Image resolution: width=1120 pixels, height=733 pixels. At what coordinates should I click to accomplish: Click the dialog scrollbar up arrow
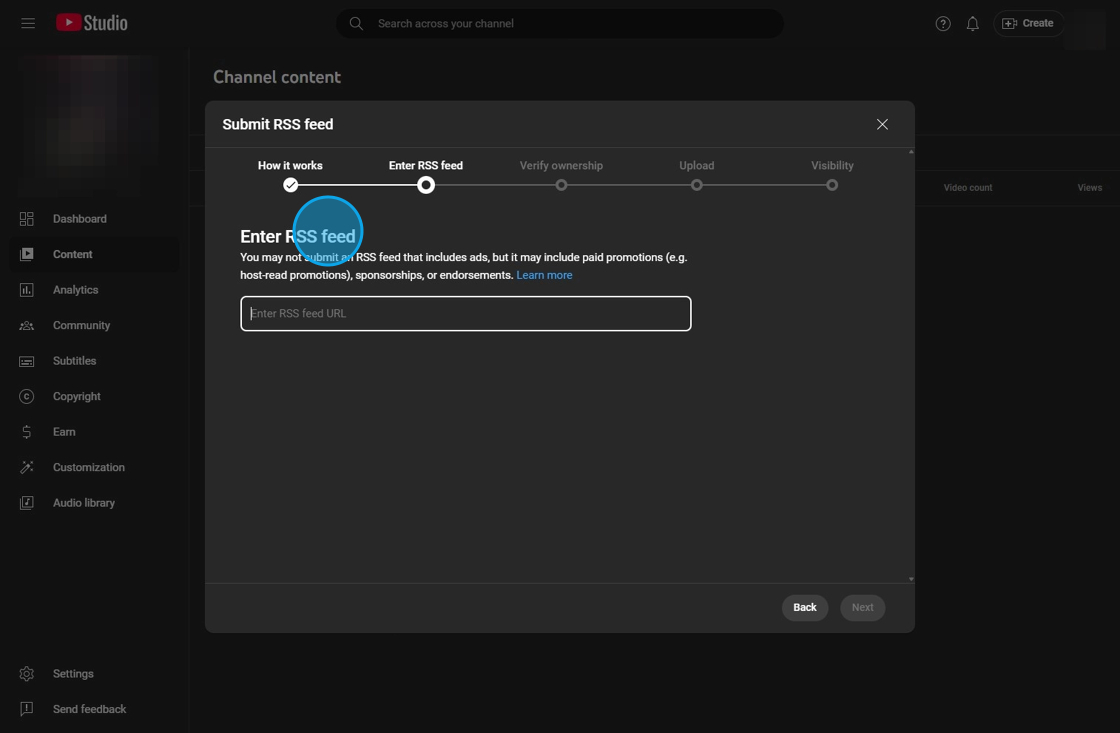[x=911, y=151]
